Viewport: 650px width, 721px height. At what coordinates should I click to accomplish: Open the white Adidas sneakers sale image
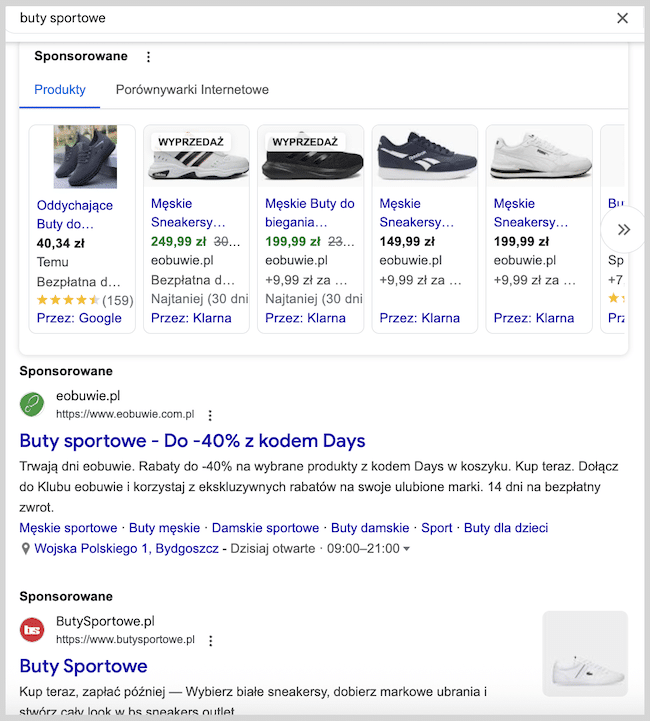(x=197, y=156)
